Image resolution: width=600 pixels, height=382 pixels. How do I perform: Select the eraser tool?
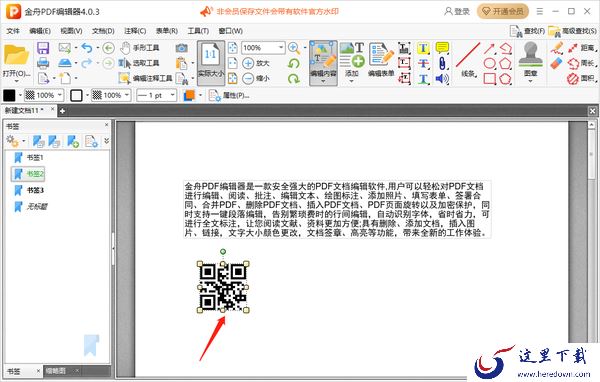tap(557, 63)
